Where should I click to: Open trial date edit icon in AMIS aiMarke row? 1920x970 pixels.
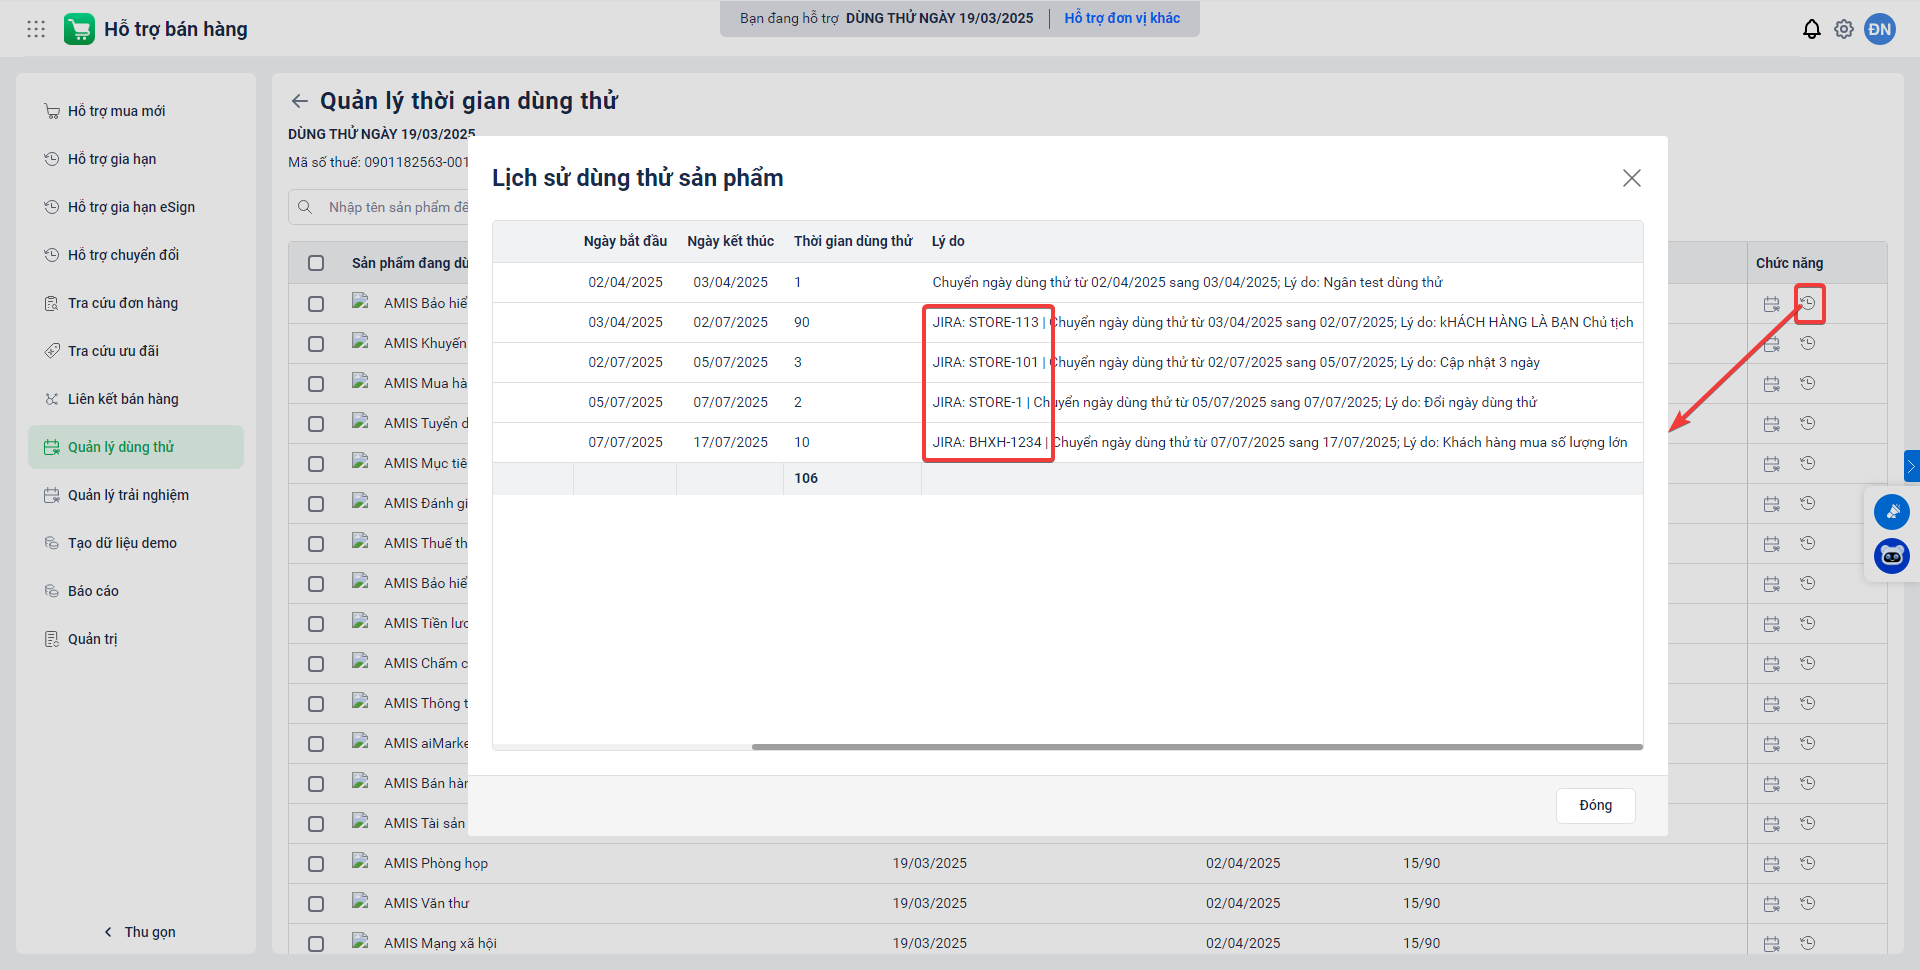click(x=1772, y=744)
